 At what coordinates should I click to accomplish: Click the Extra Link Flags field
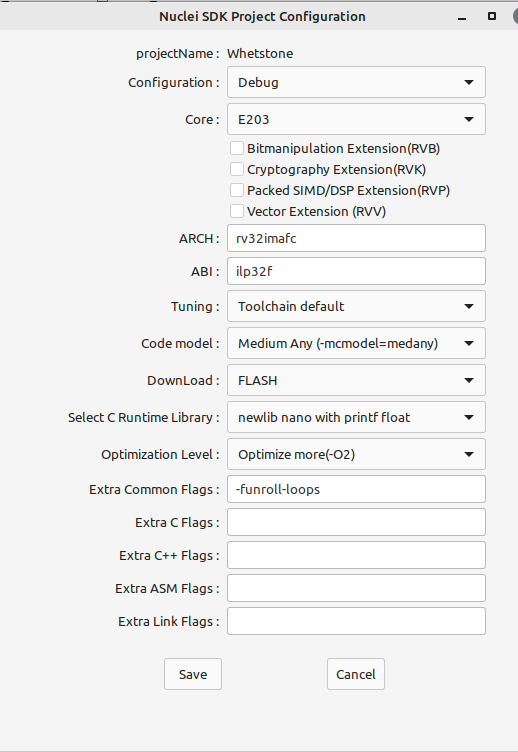pos(356,622)
